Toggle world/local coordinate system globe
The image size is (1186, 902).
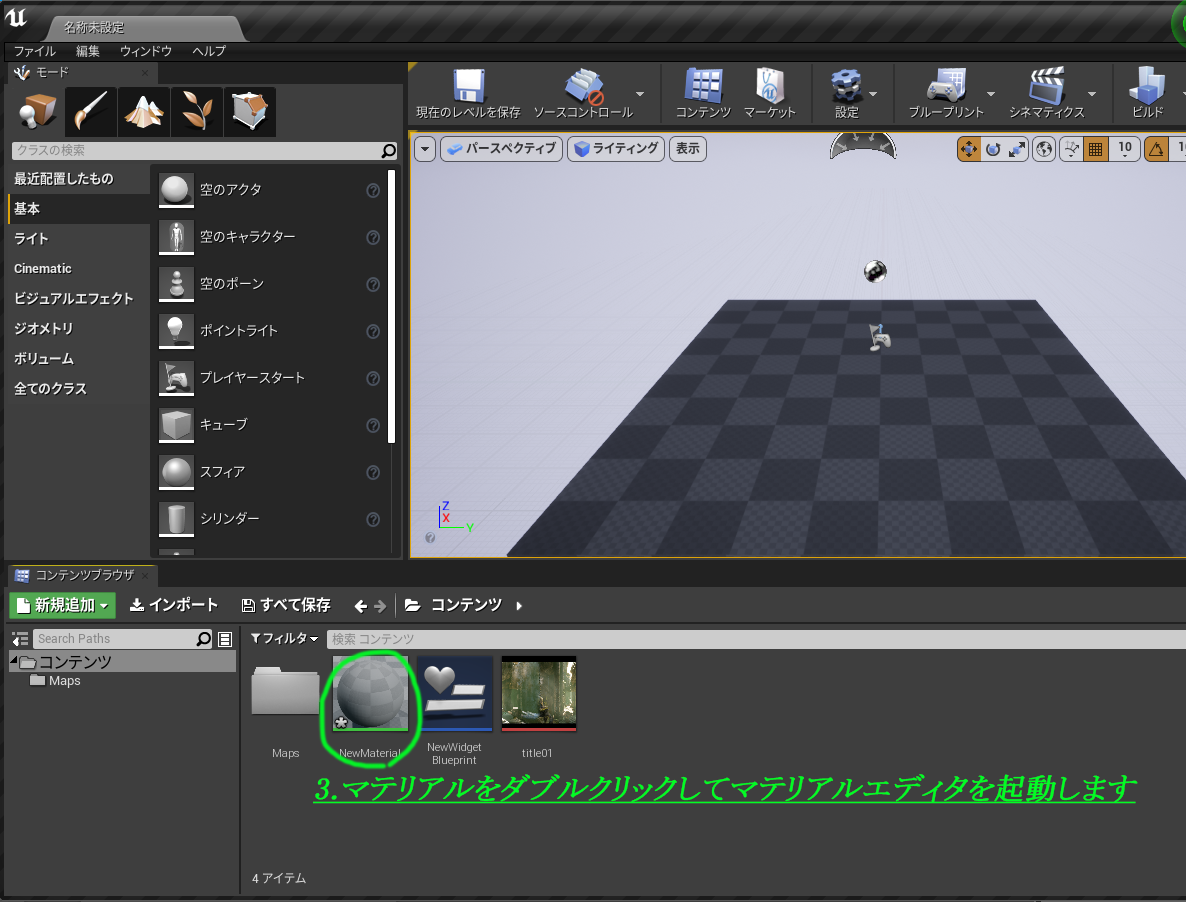point(1044,149)
